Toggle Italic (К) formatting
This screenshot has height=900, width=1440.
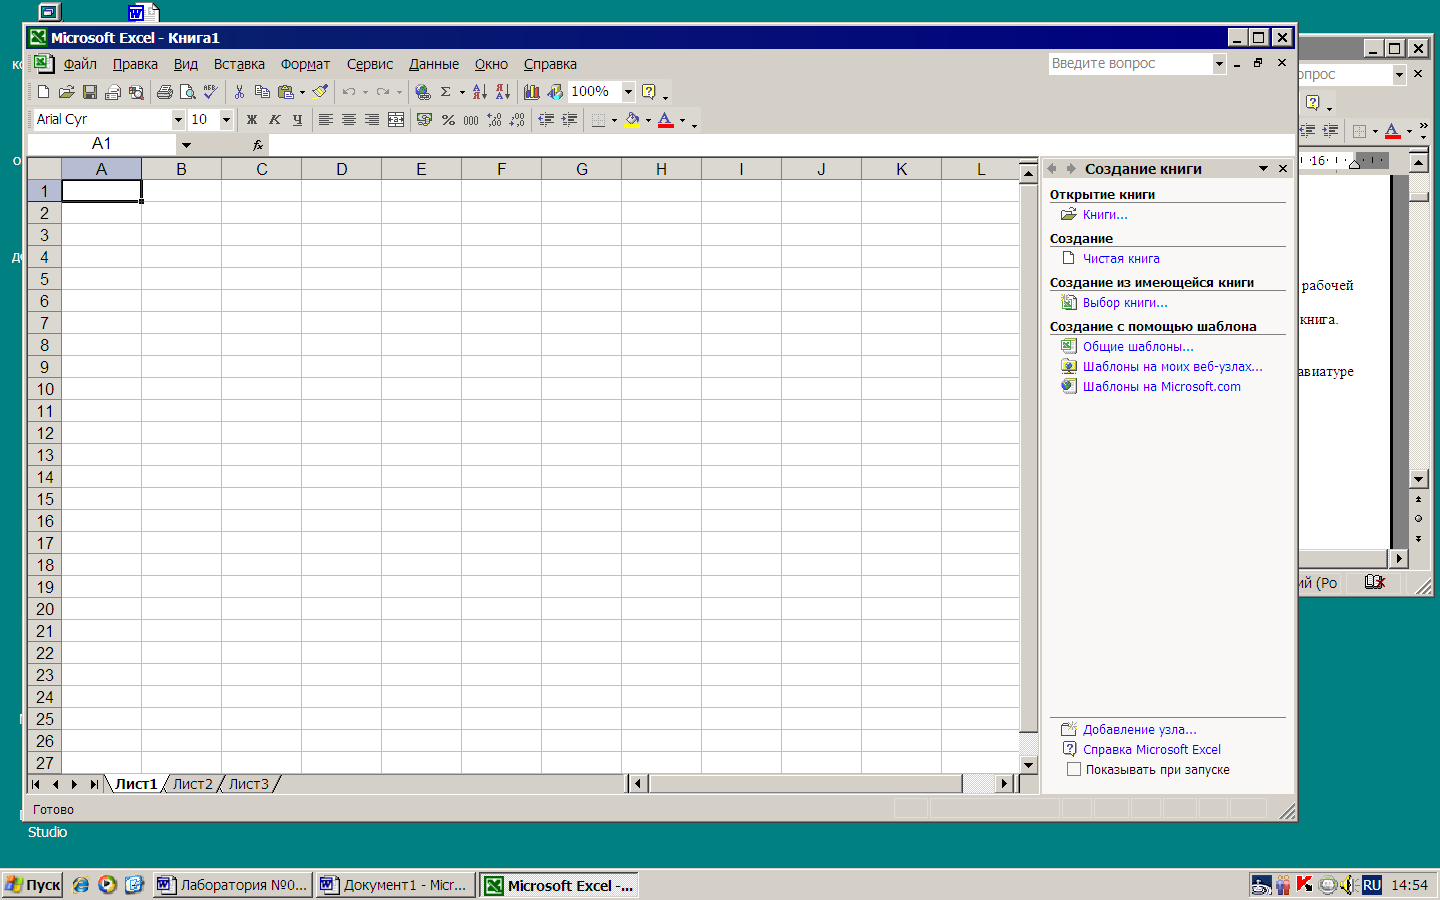pos(275,120)
